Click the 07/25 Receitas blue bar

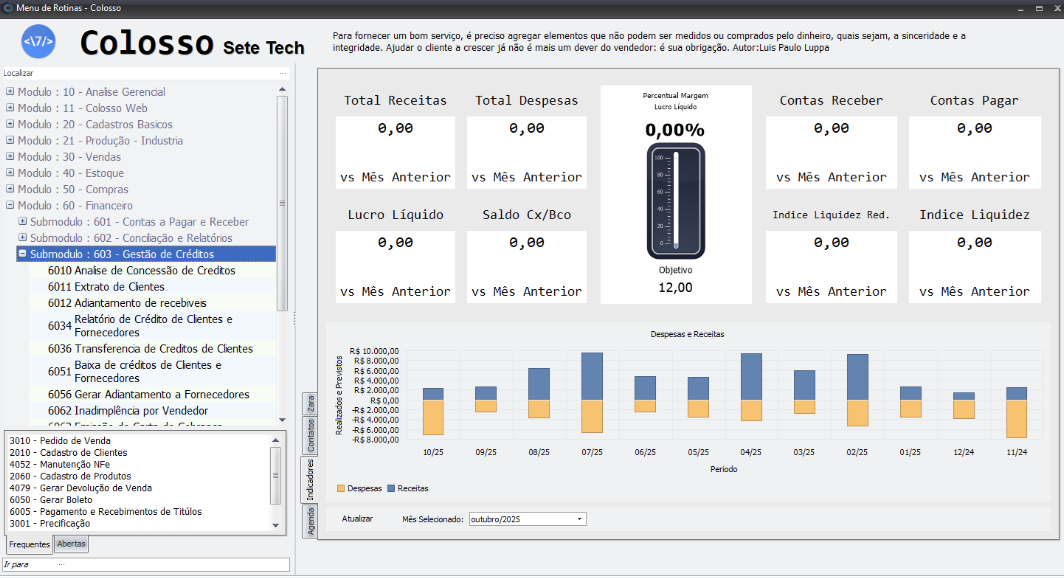pyautogui.click(x=592, y=376)
